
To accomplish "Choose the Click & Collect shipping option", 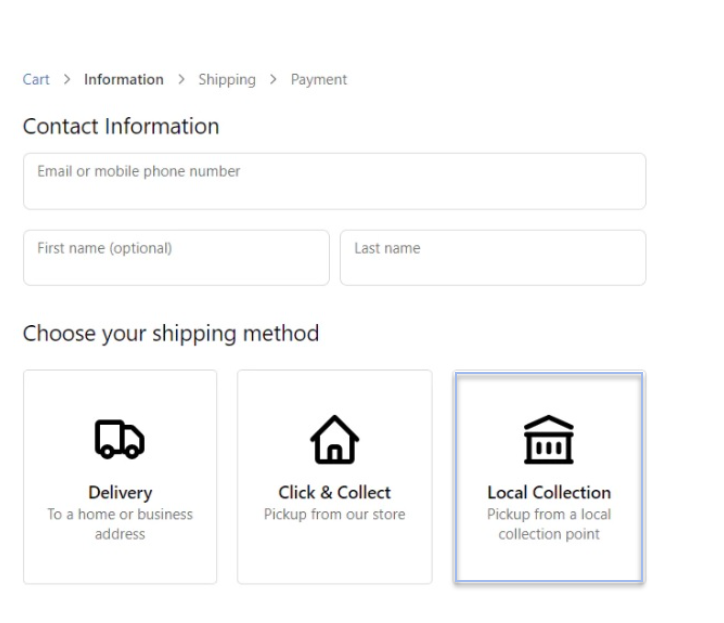I will pos(334,477).
